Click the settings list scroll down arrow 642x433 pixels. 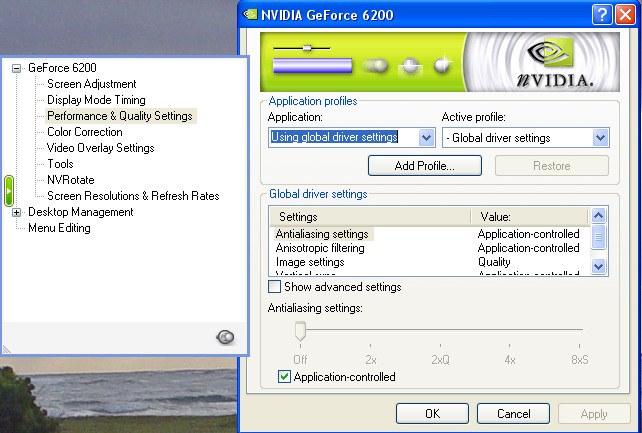(598, 266)
